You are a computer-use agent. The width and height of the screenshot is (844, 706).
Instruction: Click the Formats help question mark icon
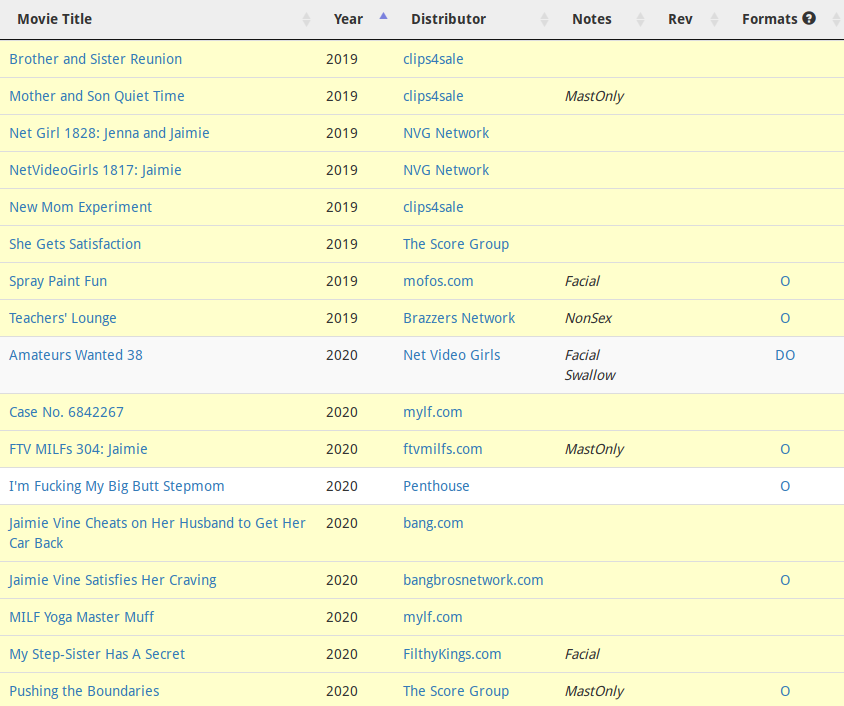809,18
